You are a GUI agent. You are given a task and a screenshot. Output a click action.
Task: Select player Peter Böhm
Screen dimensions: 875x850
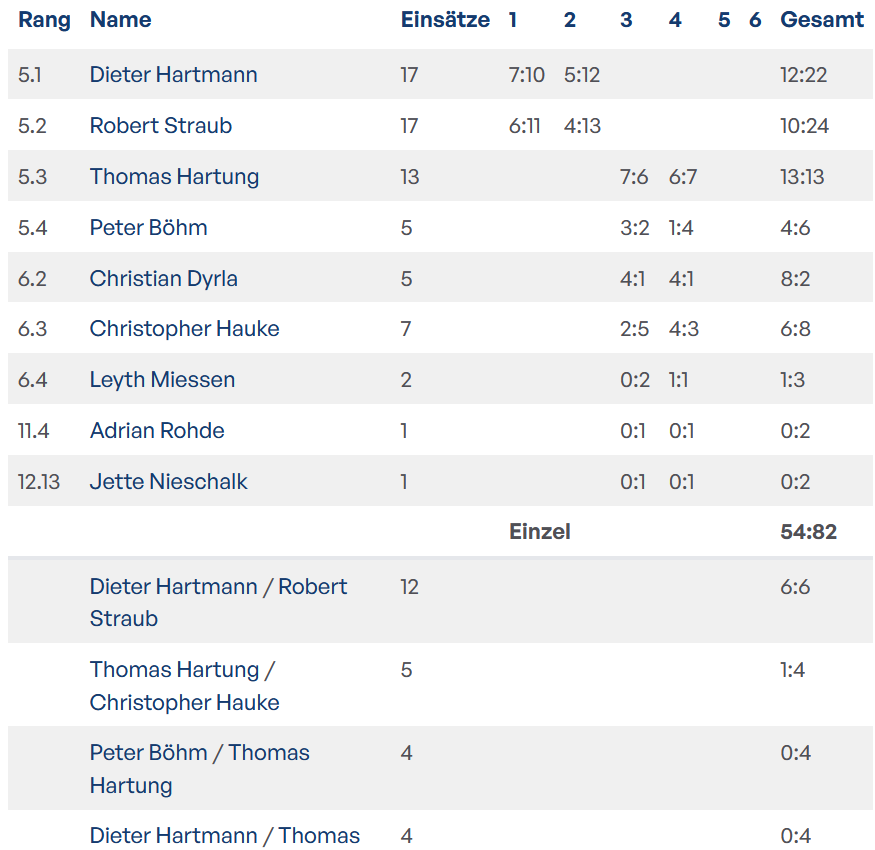pyautogui.click(x=148, y=228)
